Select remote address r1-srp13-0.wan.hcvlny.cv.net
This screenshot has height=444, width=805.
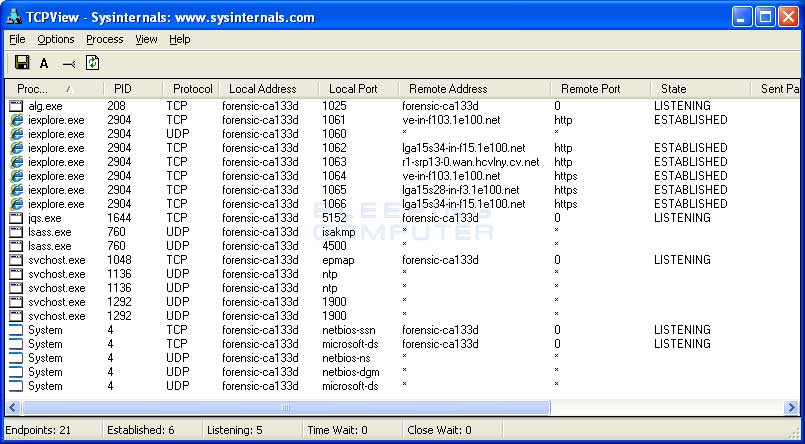click(x=471, y=162)
